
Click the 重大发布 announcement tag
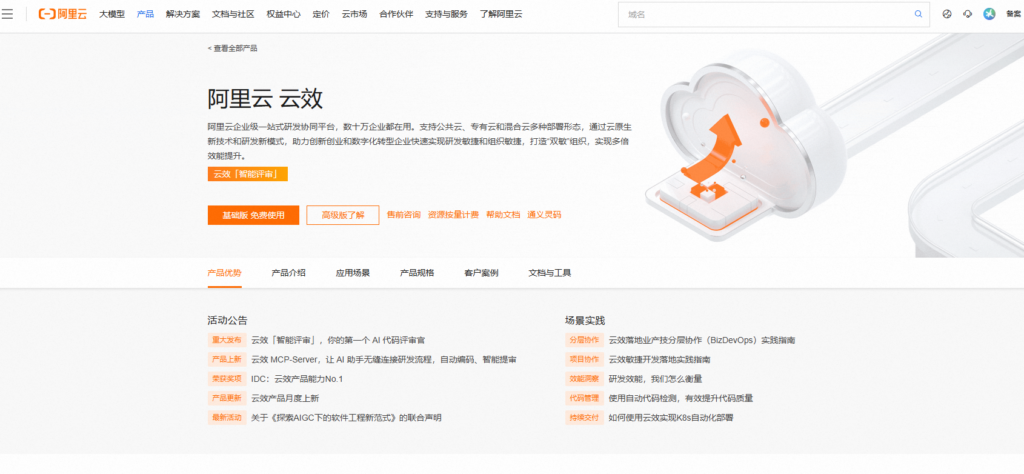click(225, 340)
